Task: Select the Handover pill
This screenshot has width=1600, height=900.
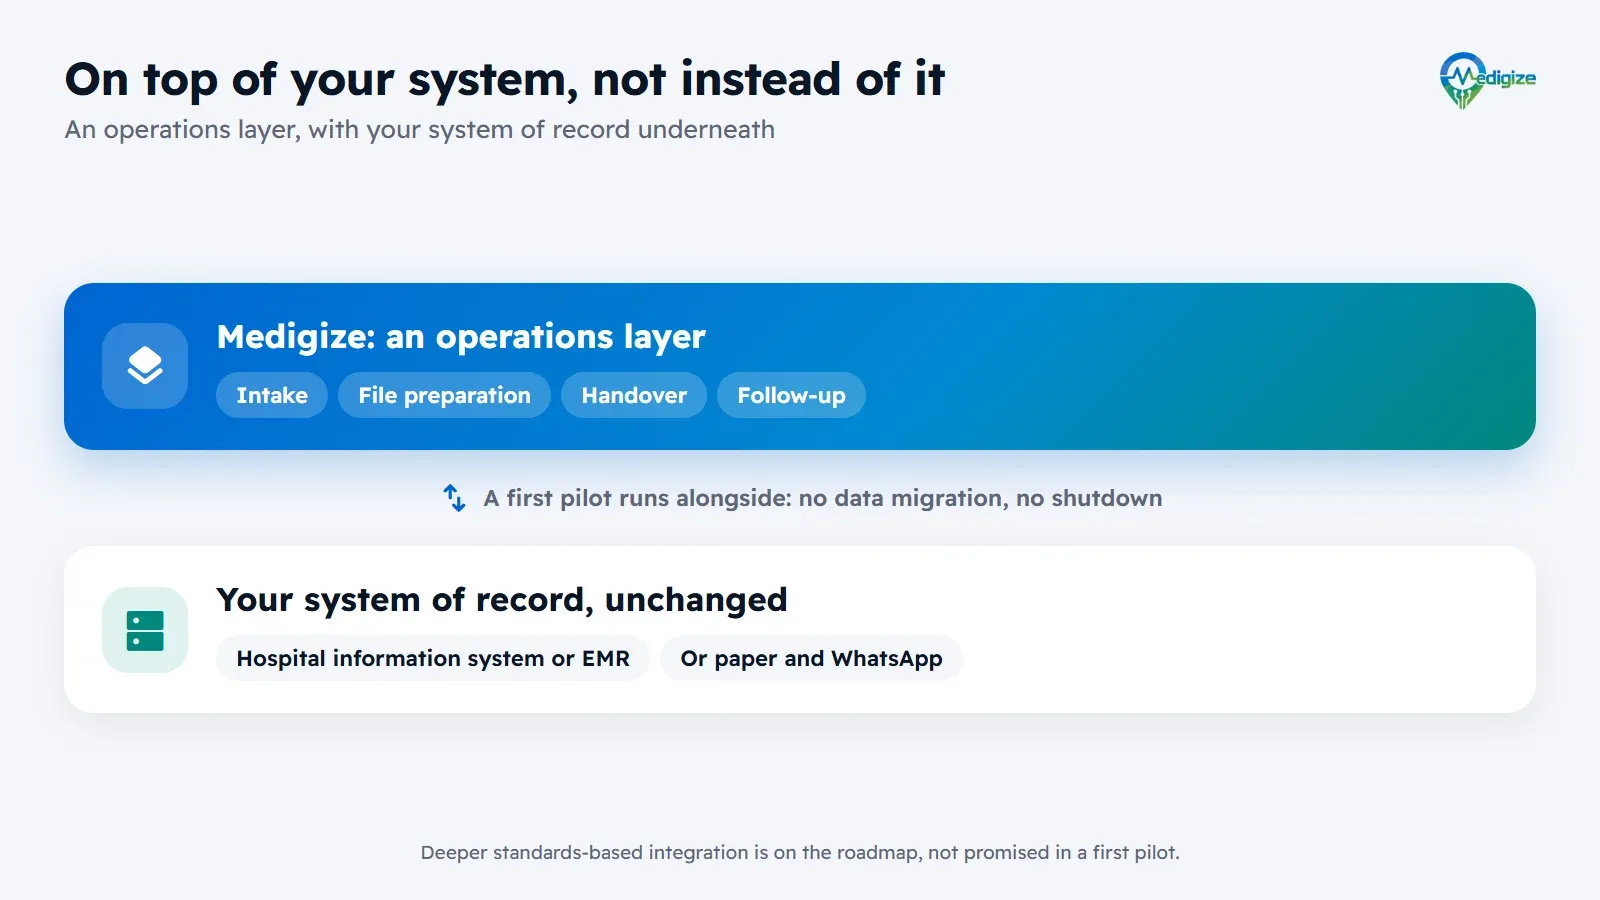Action: 634,395
